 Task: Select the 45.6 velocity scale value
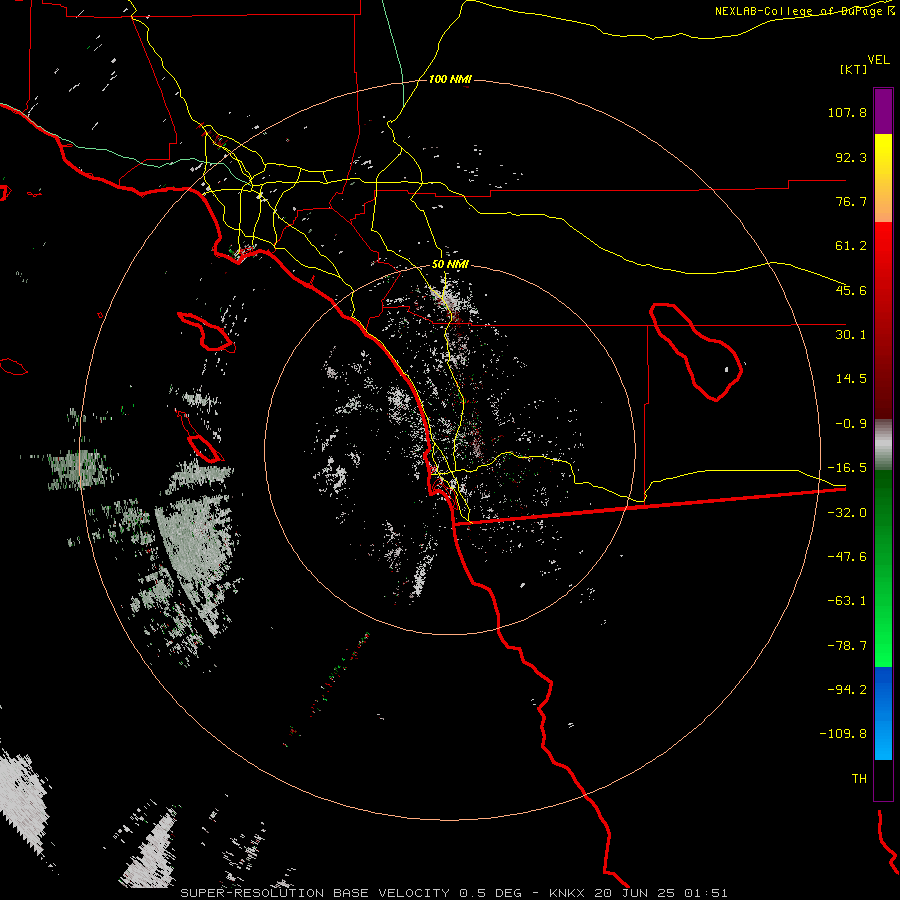tap(851, 290)
